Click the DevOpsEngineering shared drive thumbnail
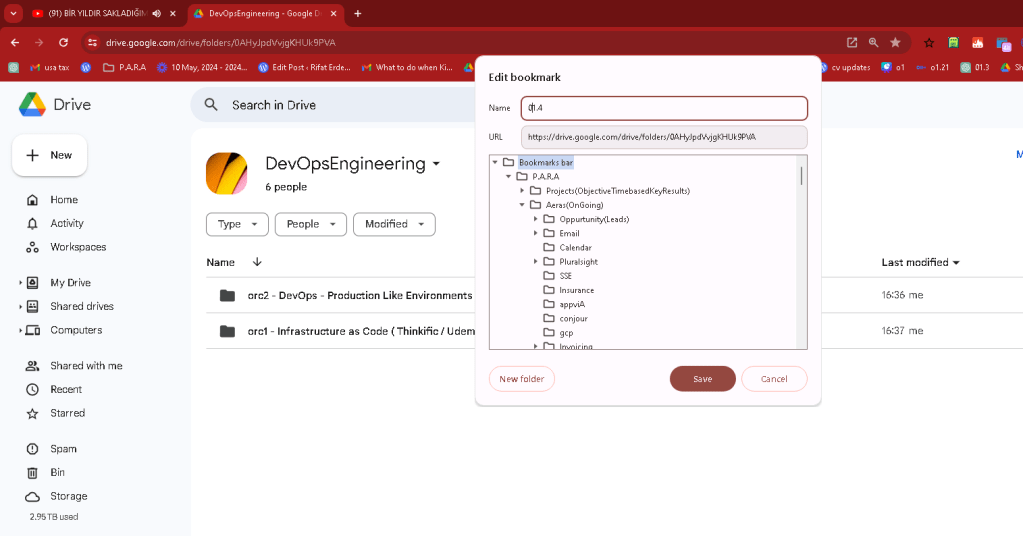Viewport: 1023px width, 536px height. (226, 173)
